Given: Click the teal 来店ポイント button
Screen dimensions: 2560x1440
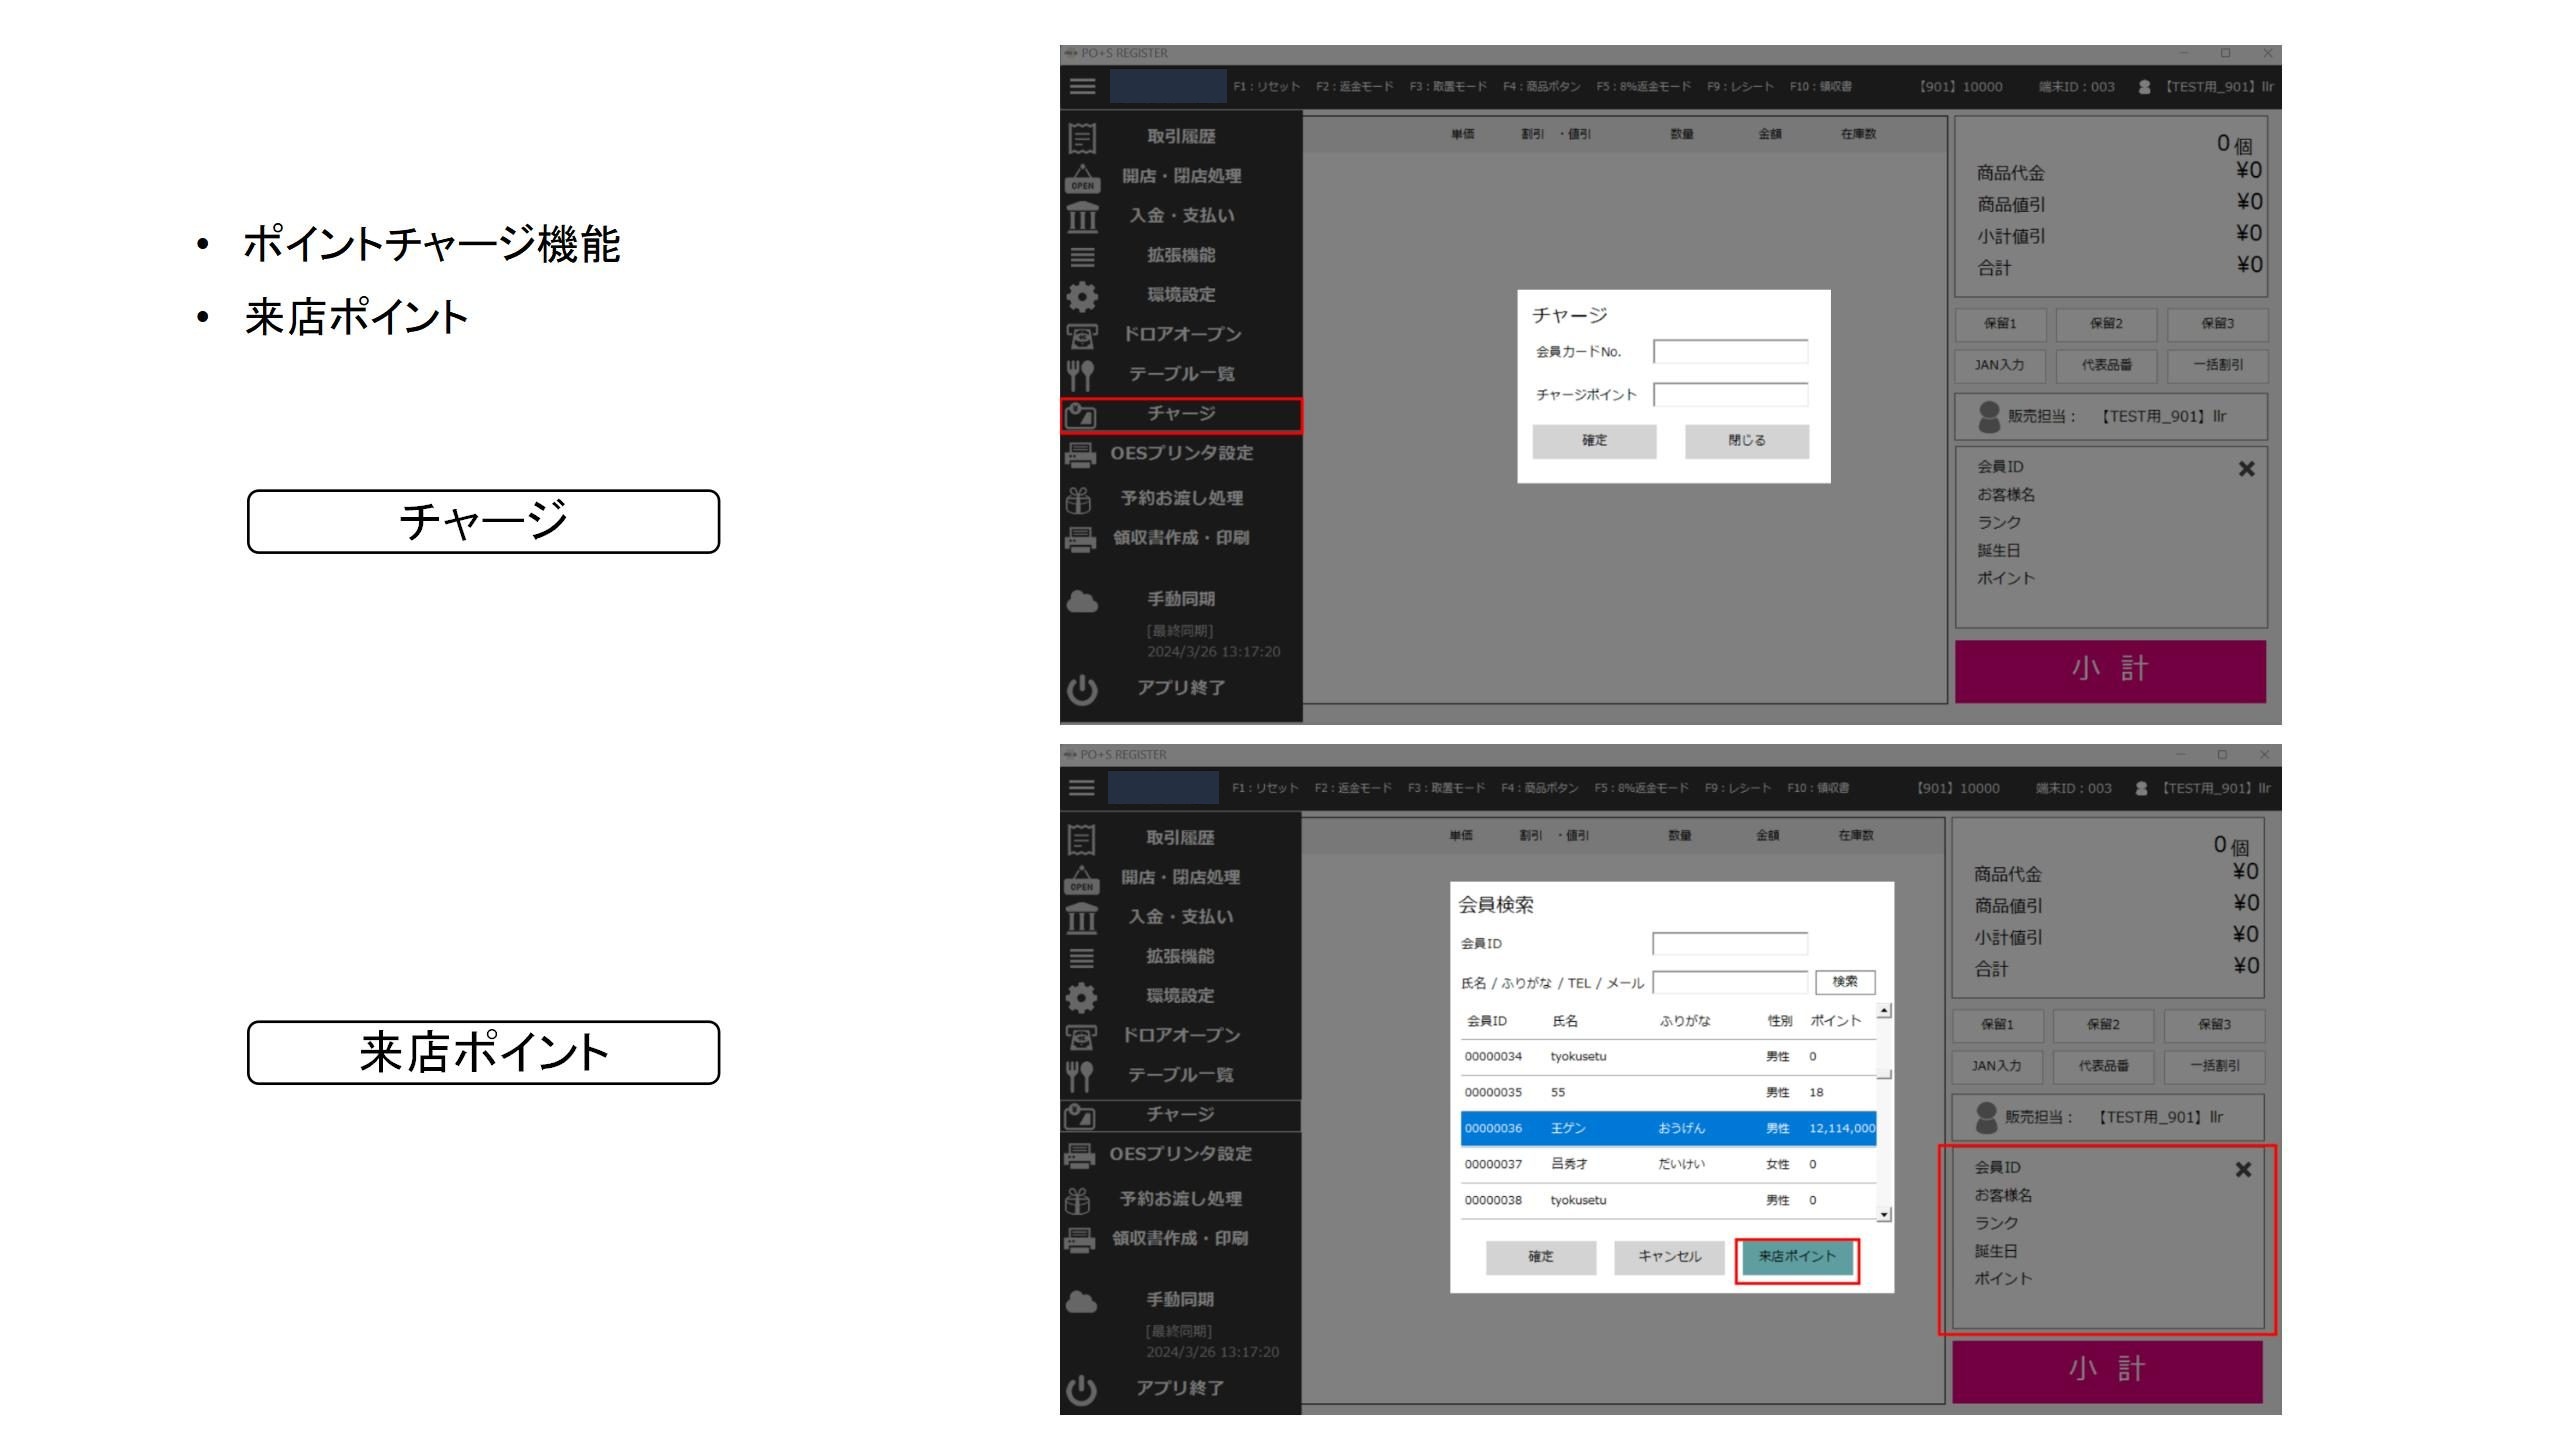Looking at the screenshot, I should (1797, 1257).
